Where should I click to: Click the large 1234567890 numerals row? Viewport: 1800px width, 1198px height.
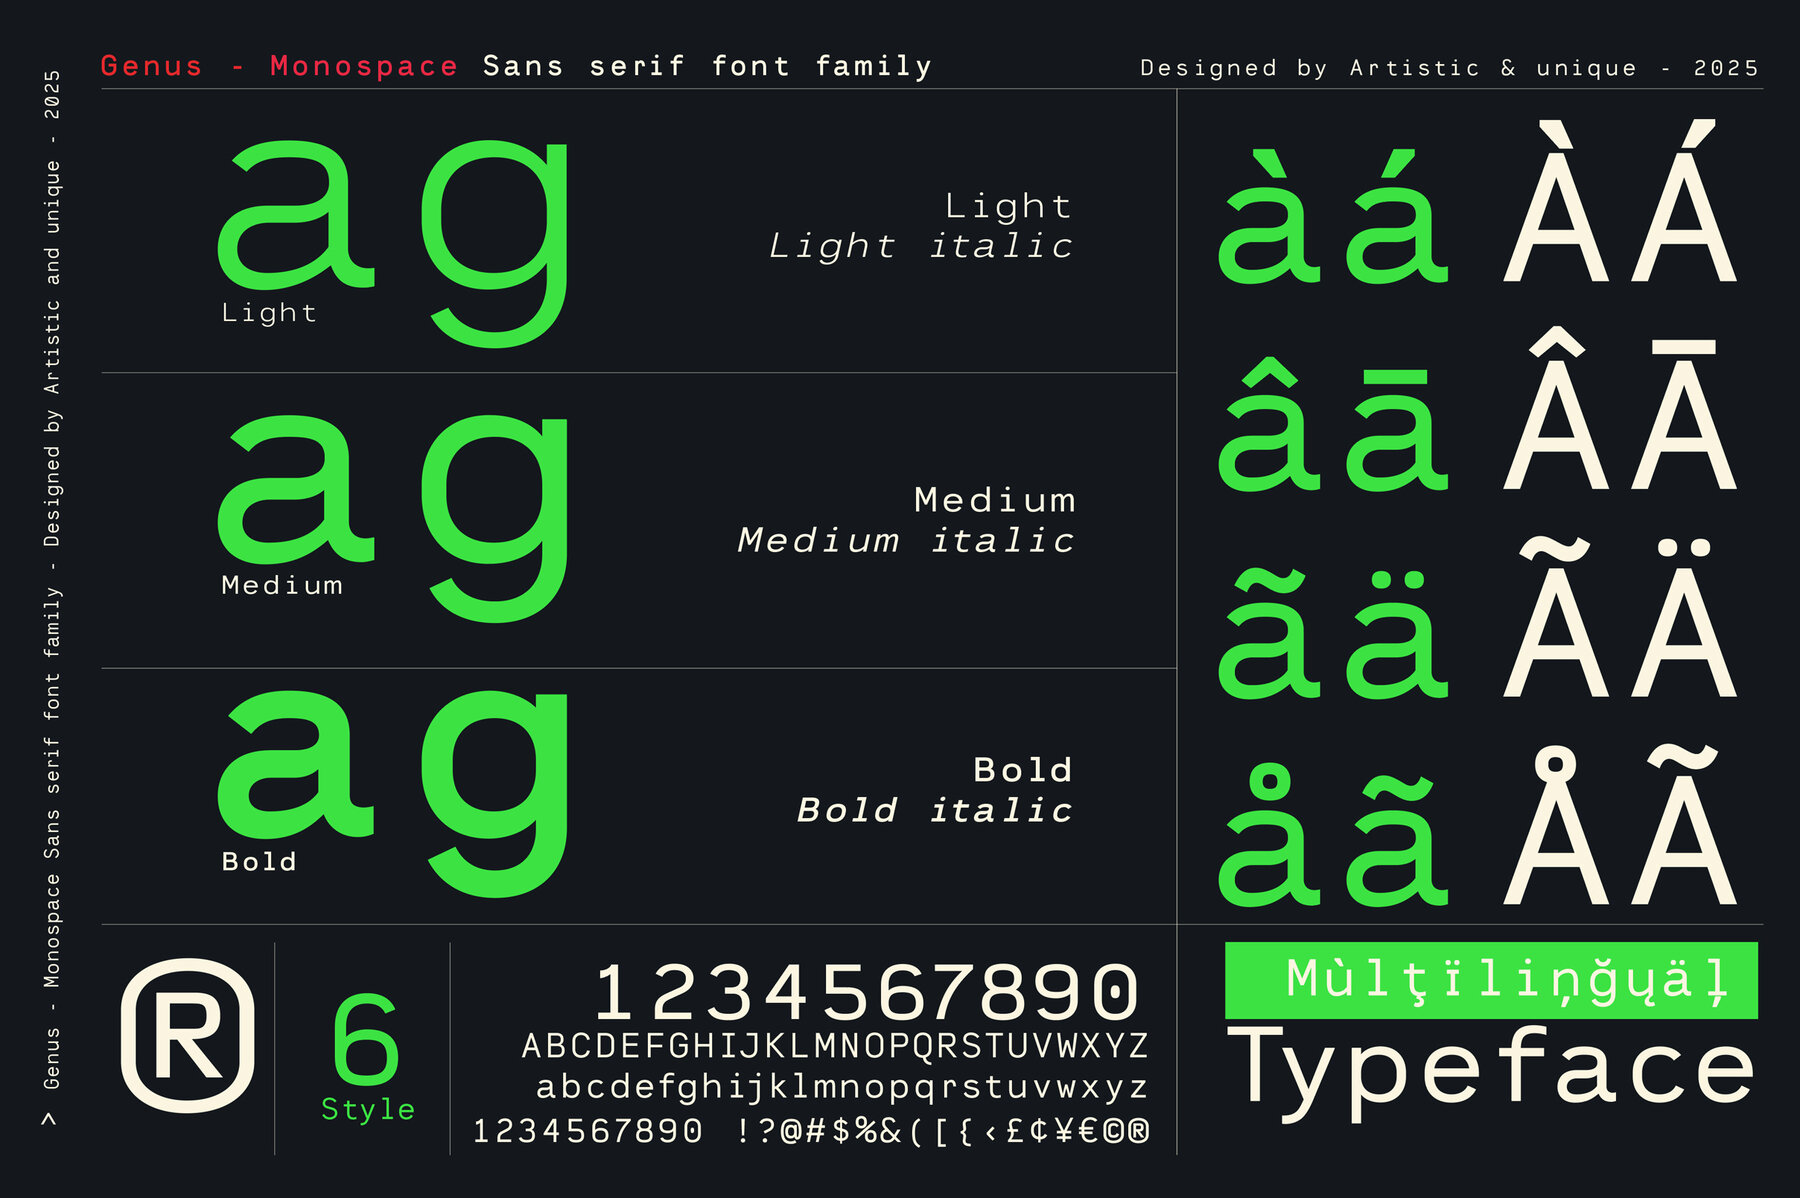tap(866, 992)
